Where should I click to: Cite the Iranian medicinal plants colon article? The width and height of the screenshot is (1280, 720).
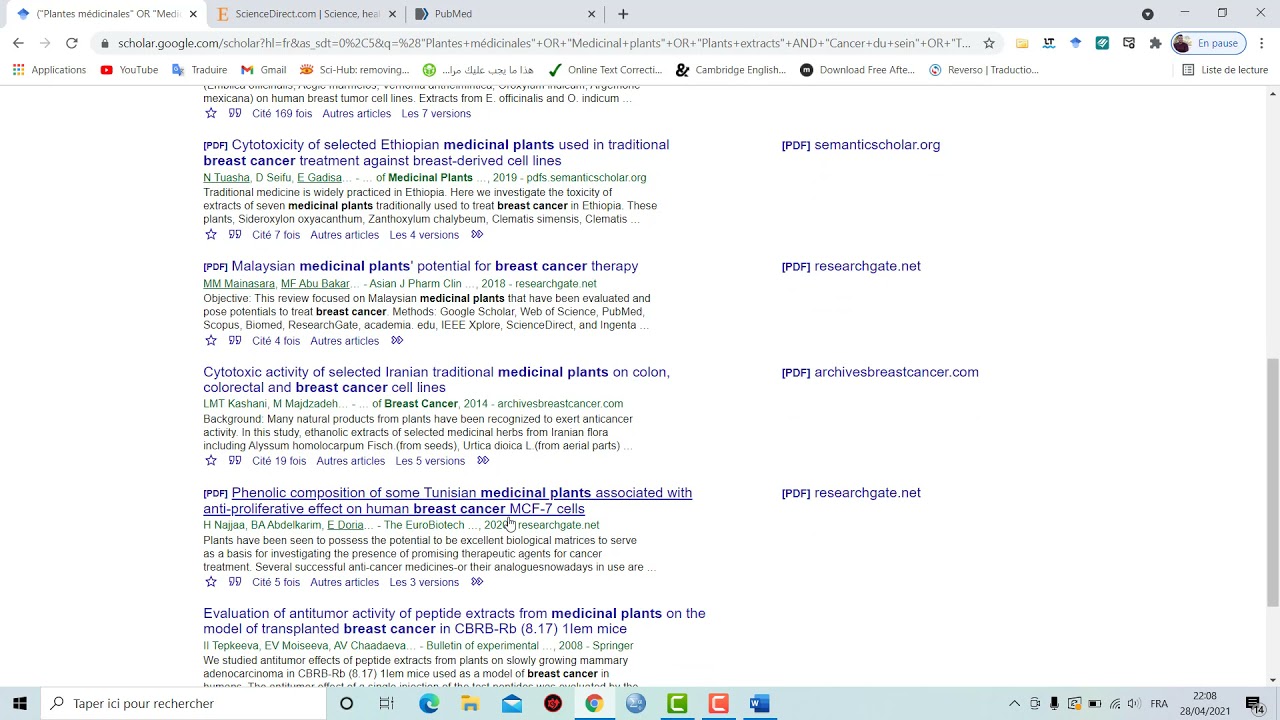[x=235, y=461]
